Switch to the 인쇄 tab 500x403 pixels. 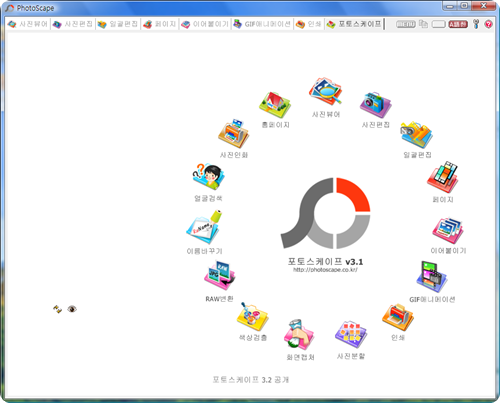(309, 24)
